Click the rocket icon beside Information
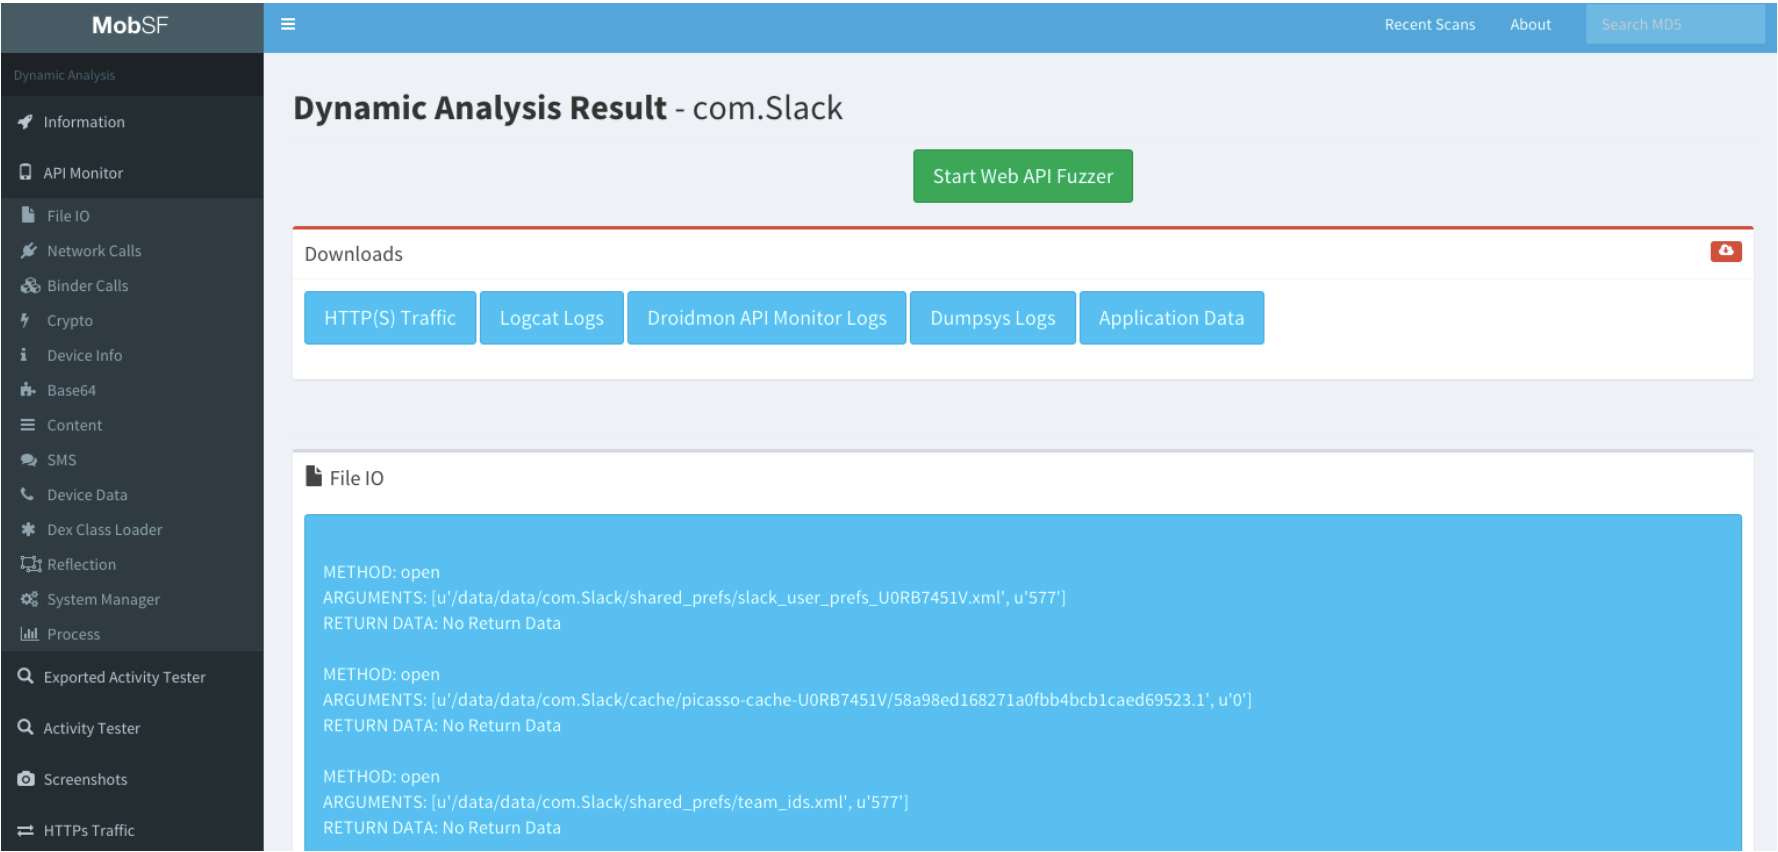This screenshot has width=1778, height=852. [26, 122]
